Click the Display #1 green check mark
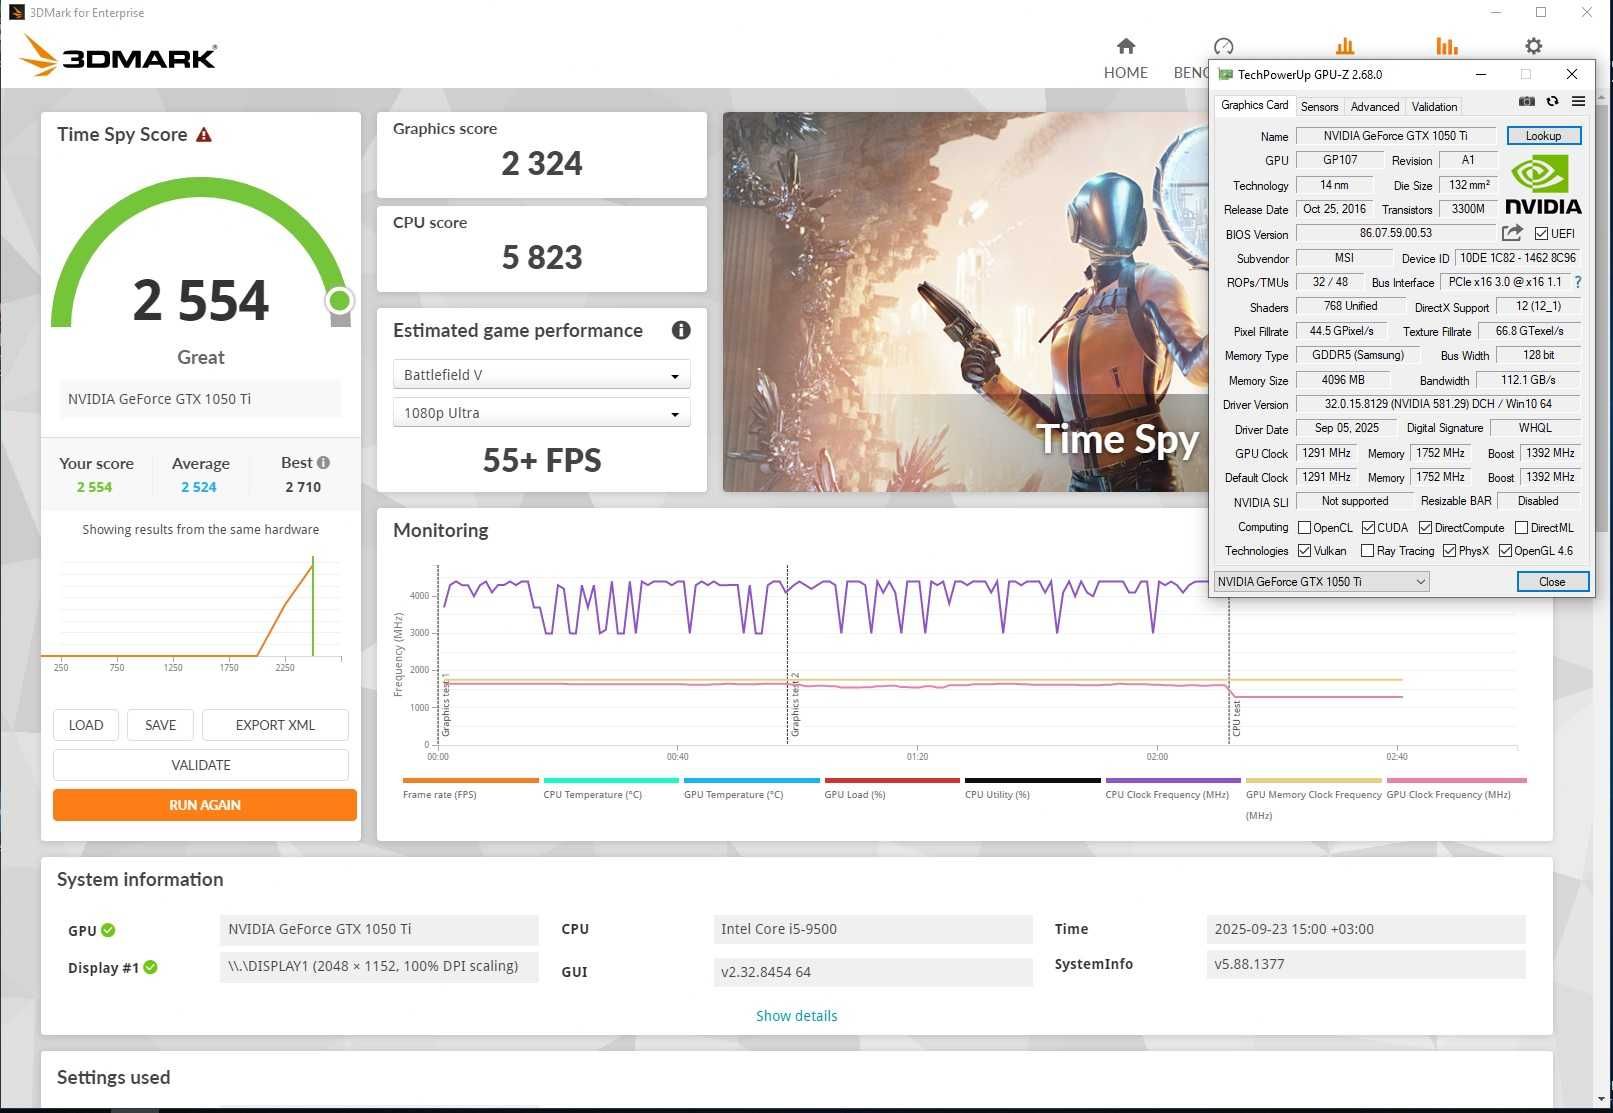This screenshot has height=1113, width=1613. point(150,967)
